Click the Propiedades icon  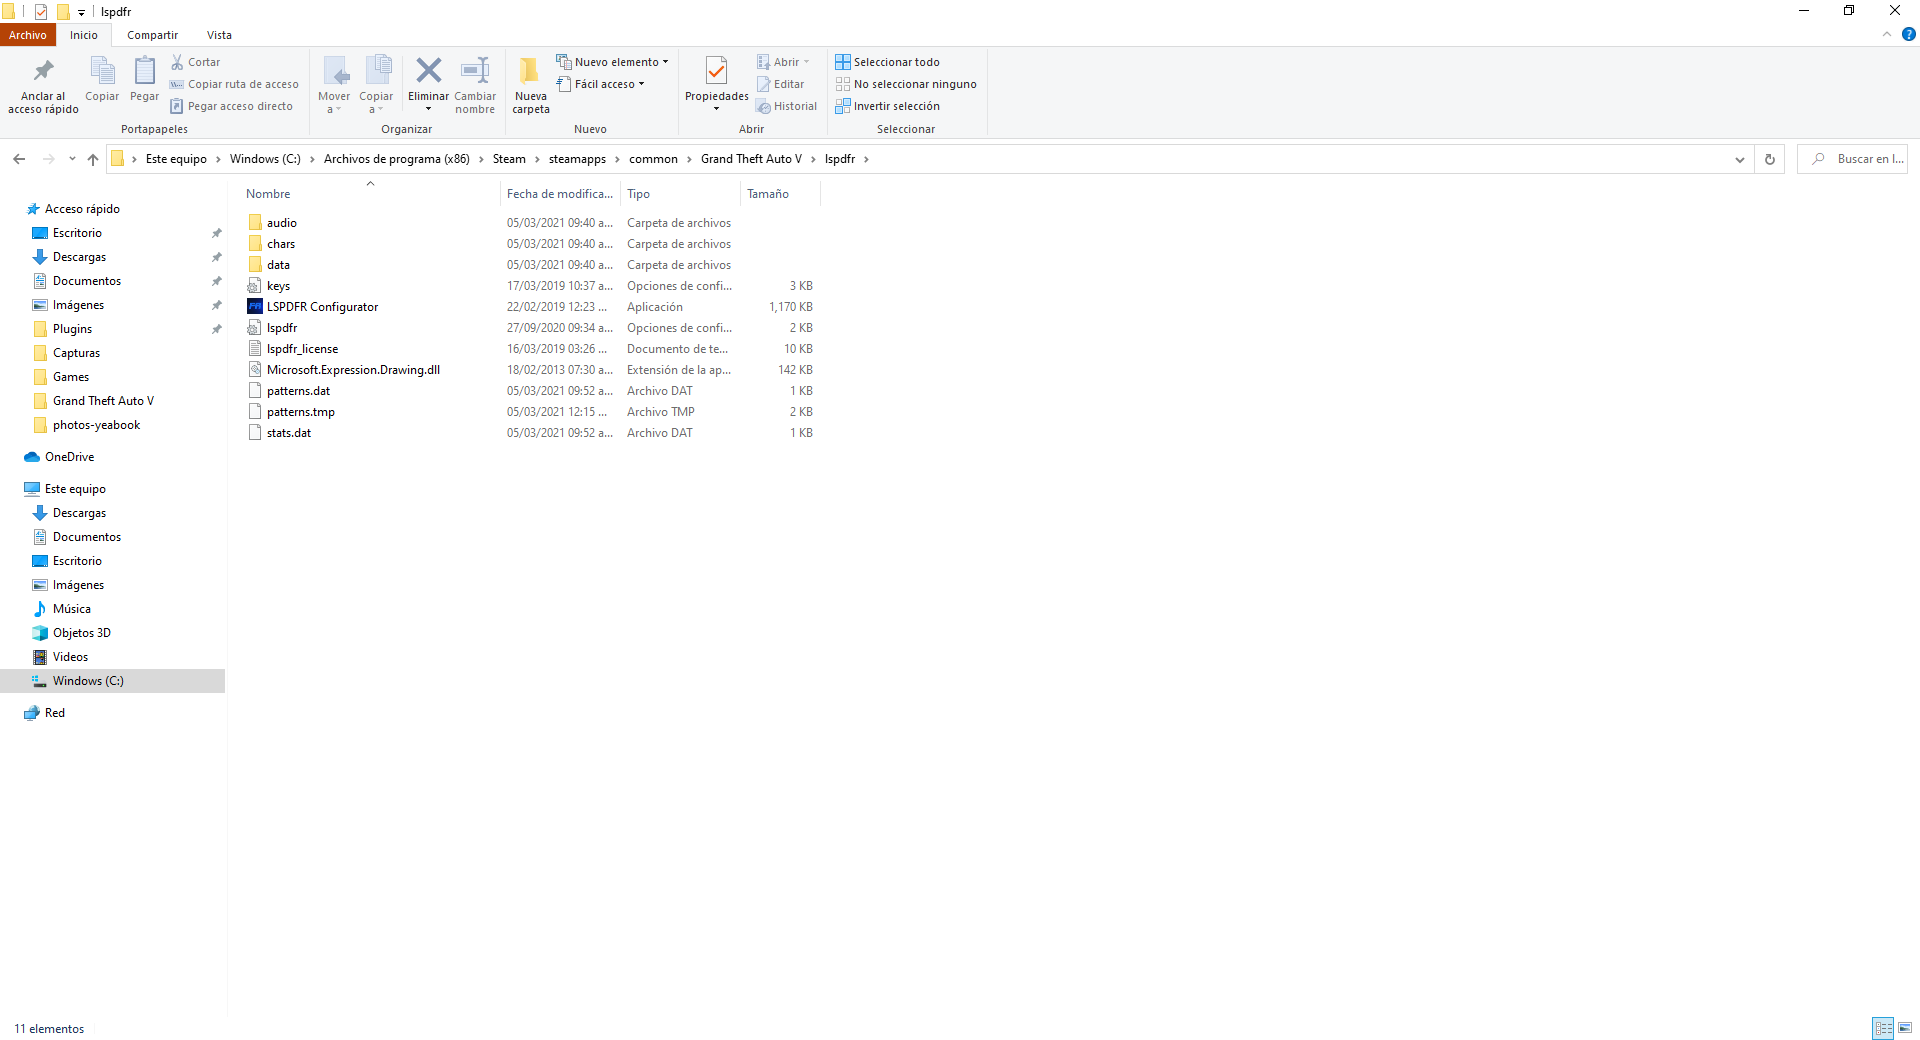716,70
